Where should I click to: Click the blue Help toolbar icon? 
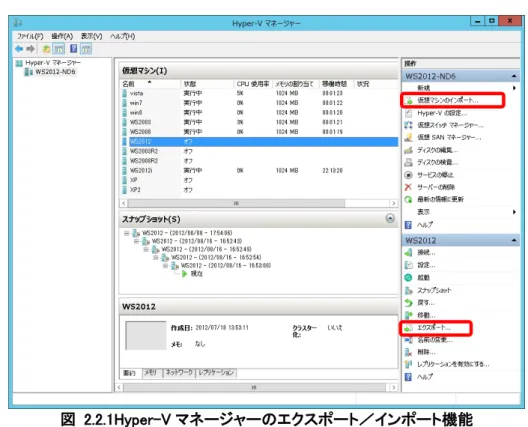point(73,49)
